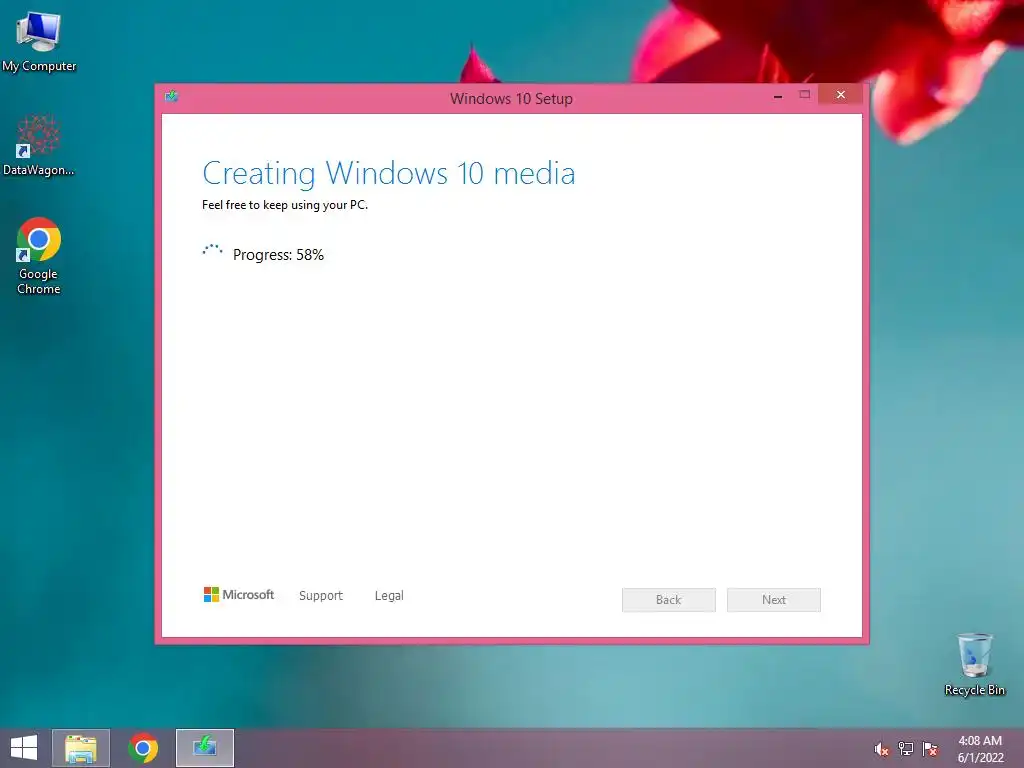
Task: Open File Explorer from the taskbar
Action: coord(81,748)
